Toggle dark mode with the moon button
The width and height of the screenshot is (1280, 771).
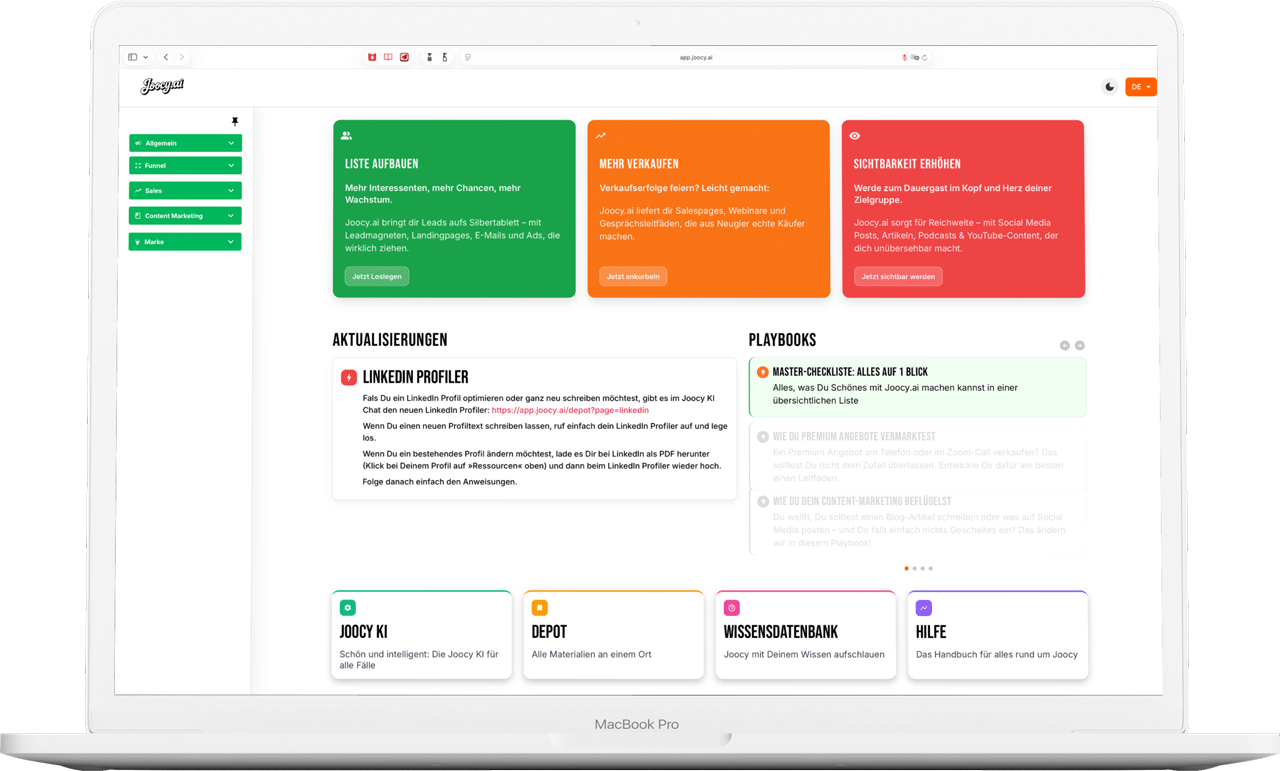click(1109, 87)
